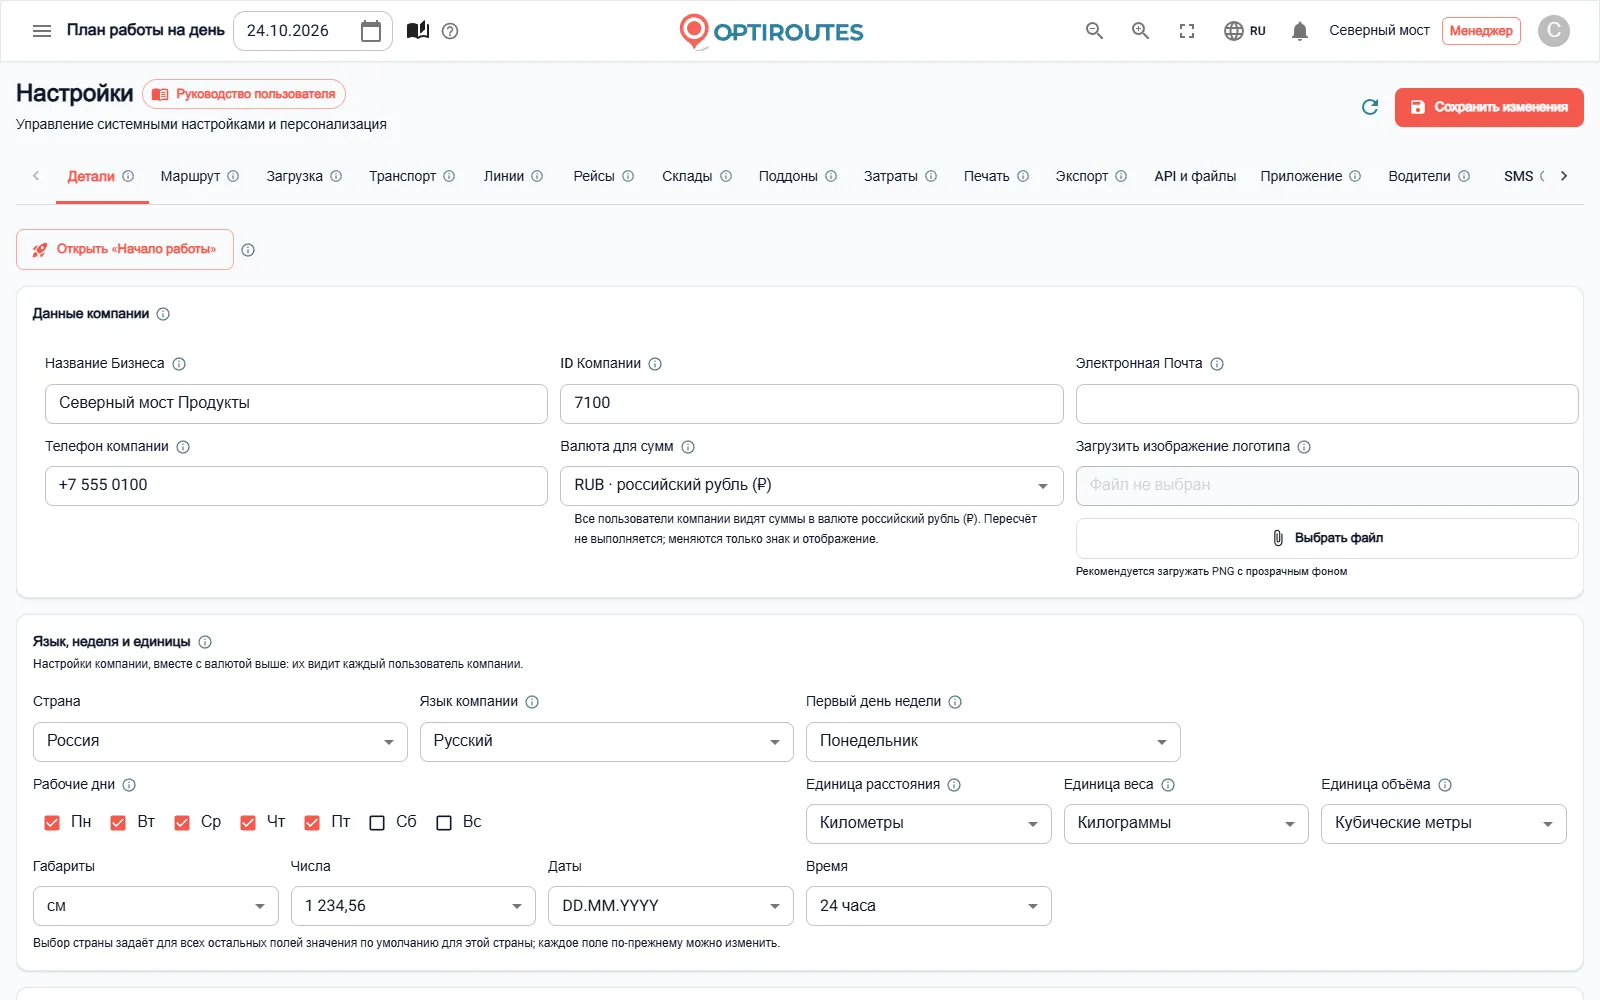Screen dimensions: 1600x1000
Task: Click the Телефон компании input field
Action: tap(296, 486)
